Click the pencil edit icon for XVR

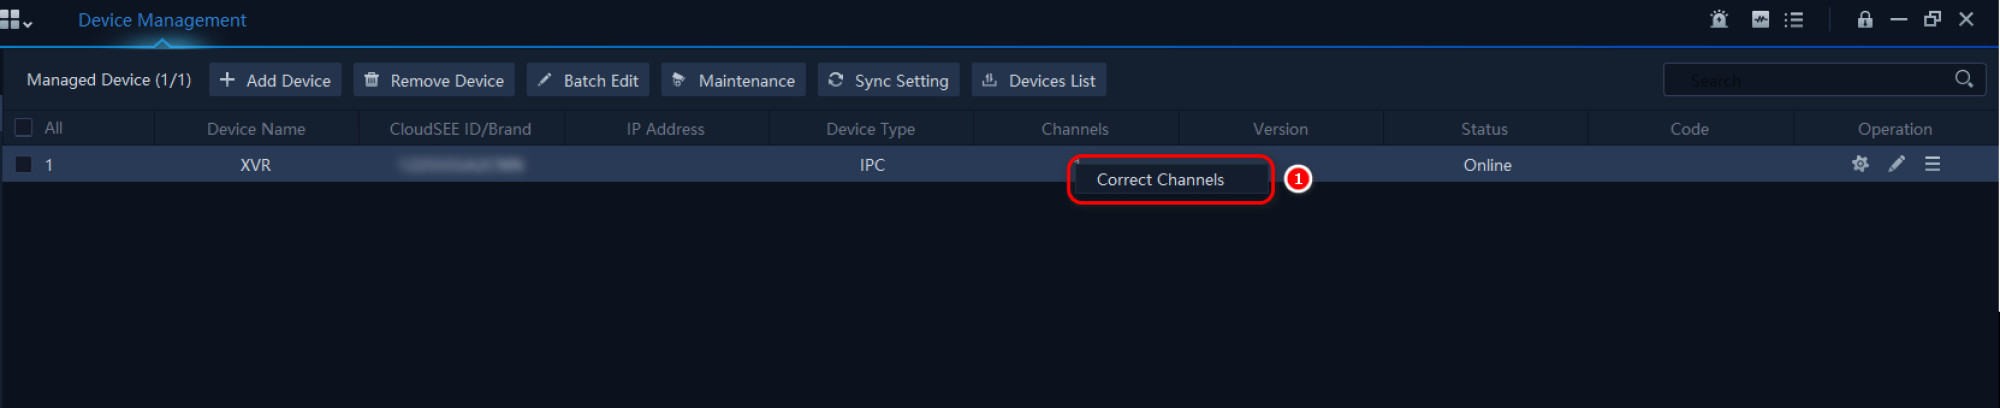tap(1896, 164)
